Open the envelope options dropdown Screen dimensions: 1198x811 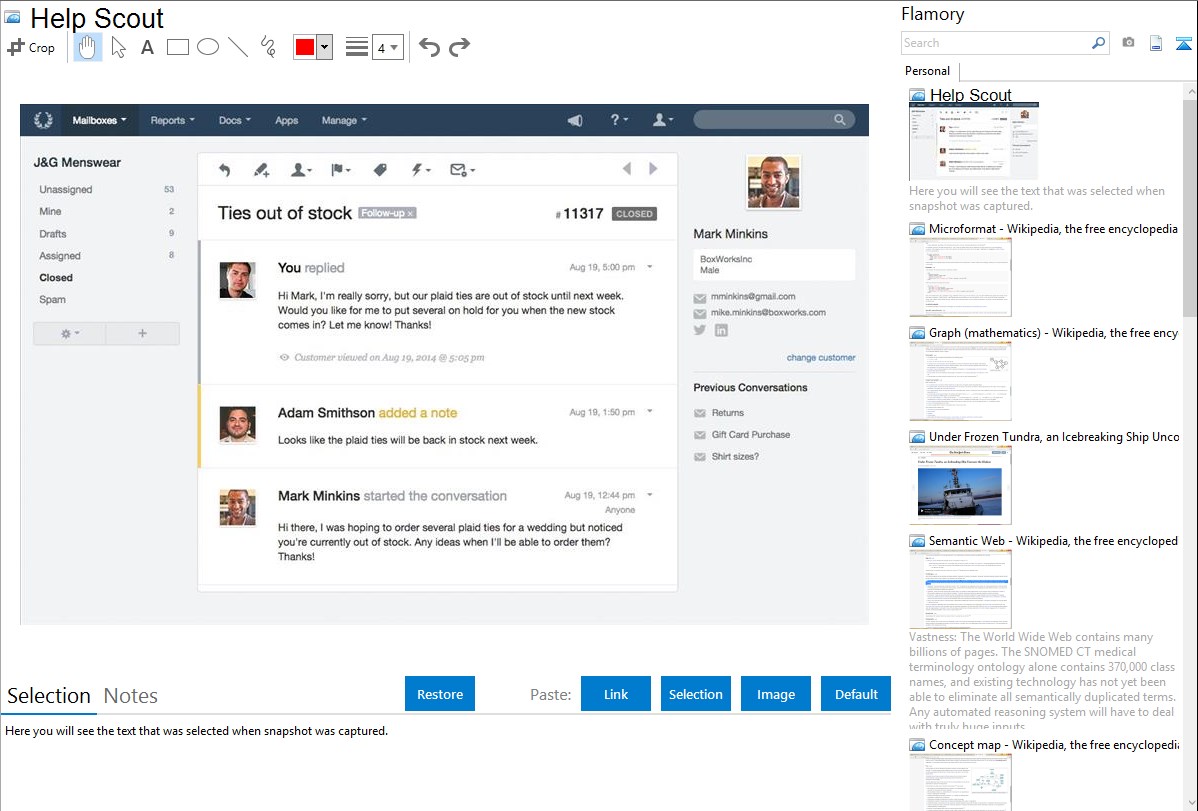[x=462, y=170]
